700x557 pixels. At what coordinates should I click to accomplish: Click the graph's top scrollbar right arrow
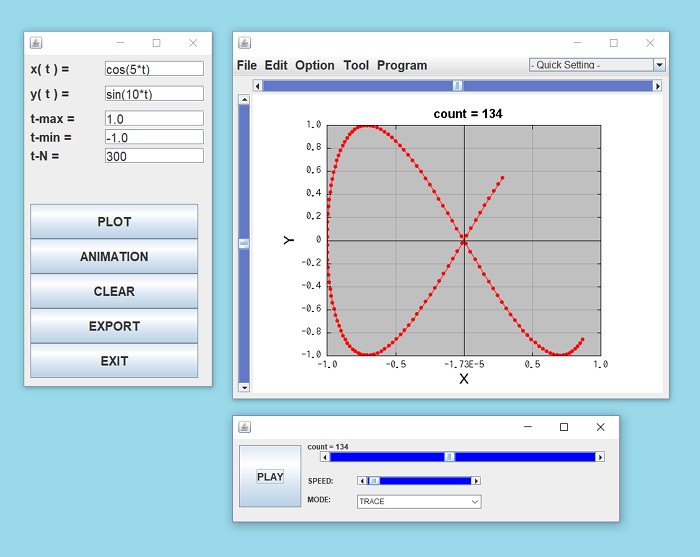657,86
